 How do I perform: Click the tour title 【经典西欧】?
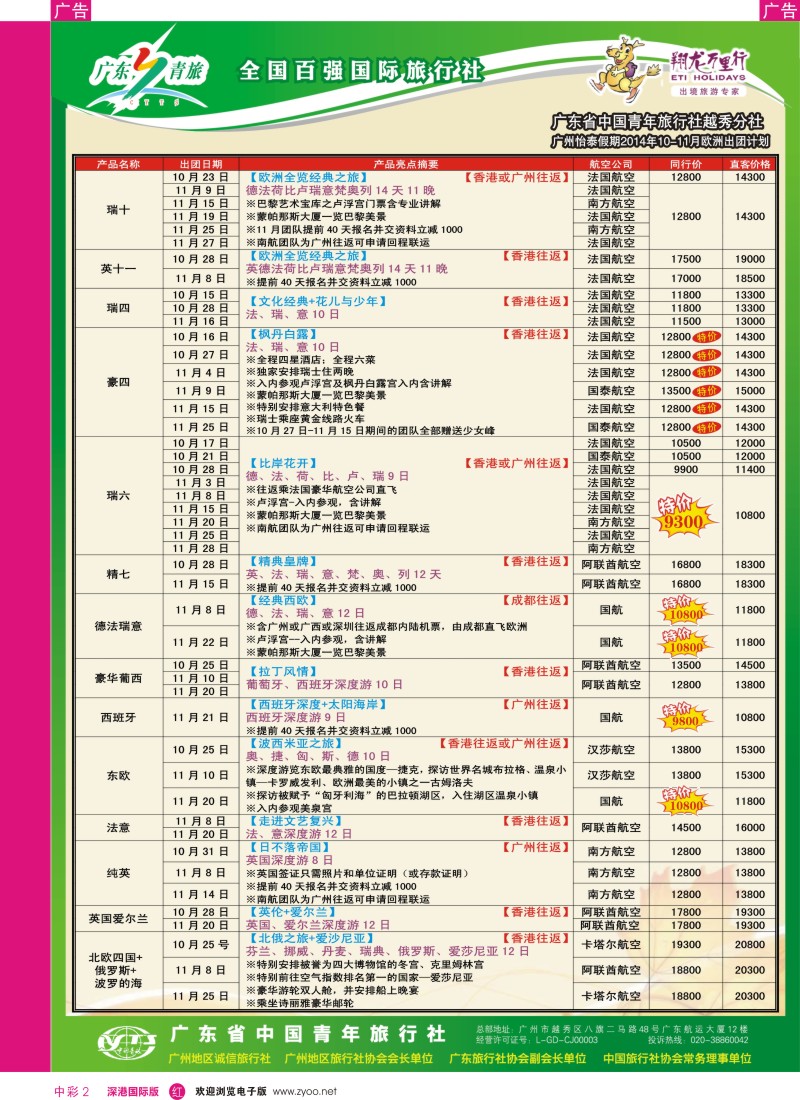pyautogui.click(x=284, y=601)
